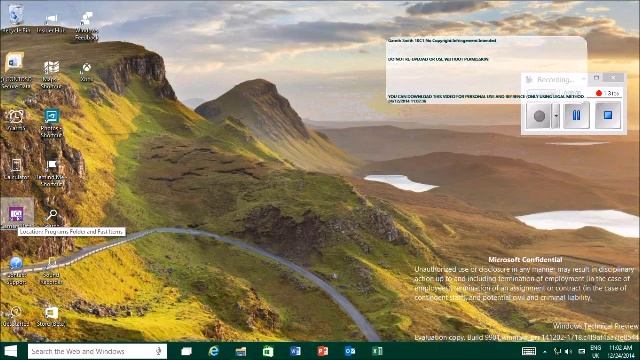Image resolution: width=640 pixels, height=360 pixels.
Task: Open the volume control in the tray
Action: click(x=569, y=351)
